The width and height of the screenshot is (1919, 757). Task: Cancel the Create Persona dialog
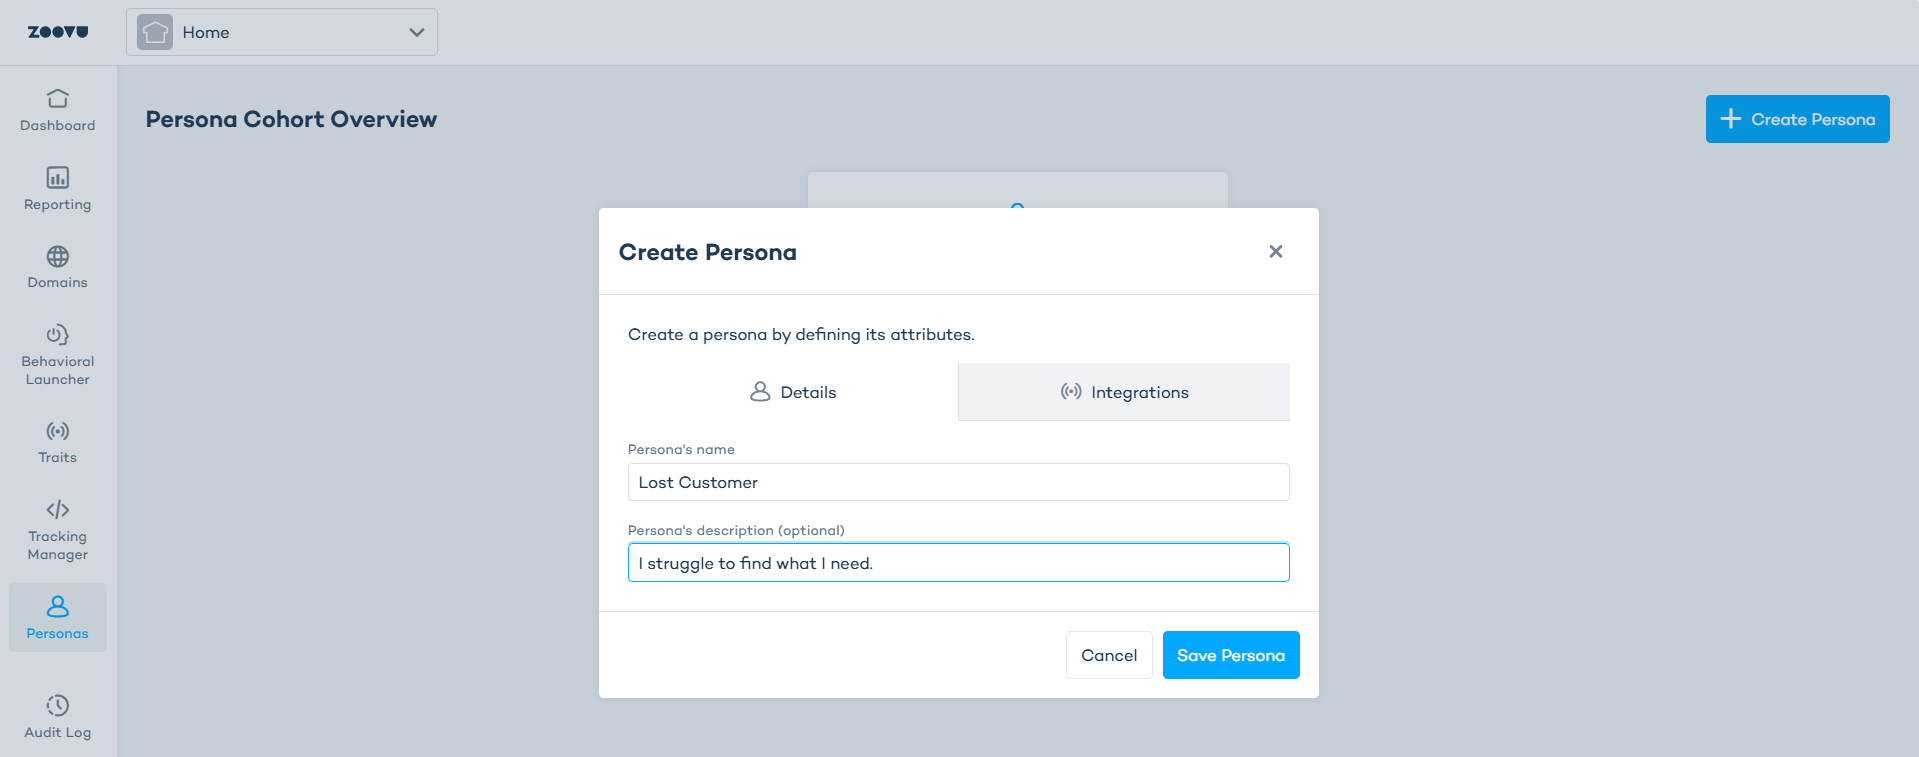point(1109,655)
